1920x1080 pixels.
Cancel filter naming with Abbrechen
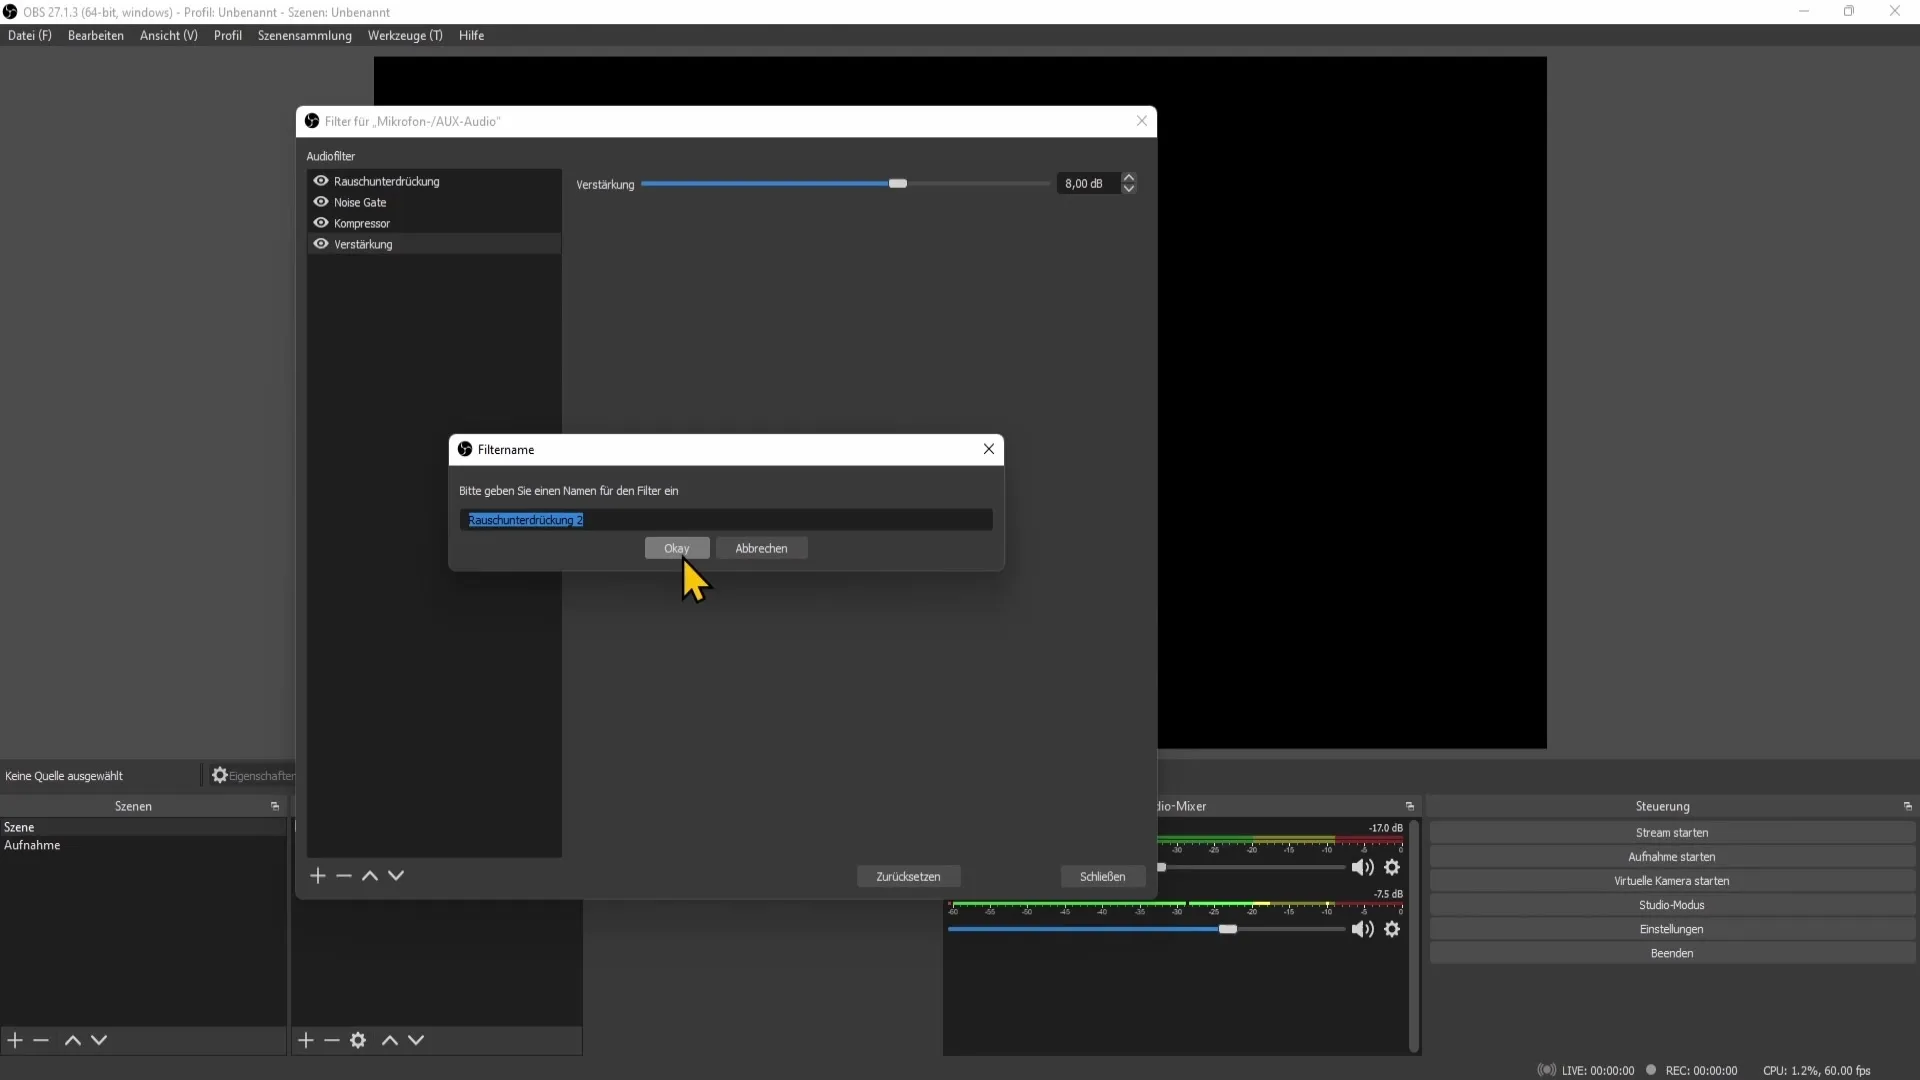click(x=761, y=548)
